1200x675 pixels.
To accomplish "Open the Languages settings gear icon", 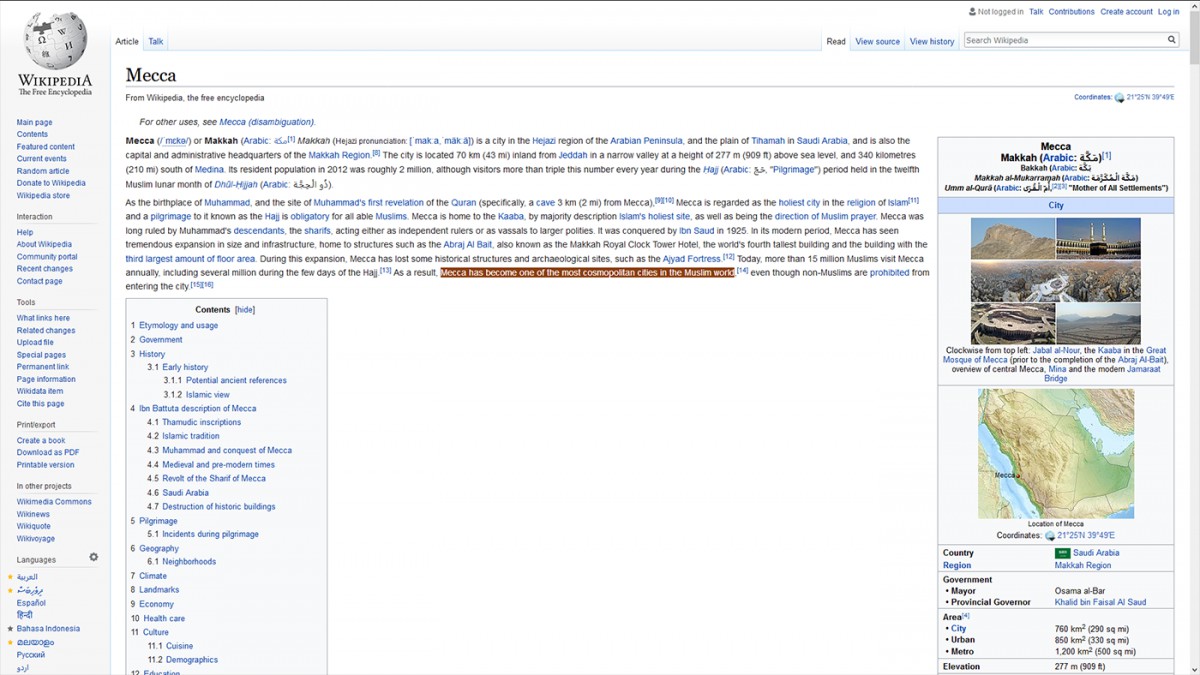I will [x=94, y=558].
